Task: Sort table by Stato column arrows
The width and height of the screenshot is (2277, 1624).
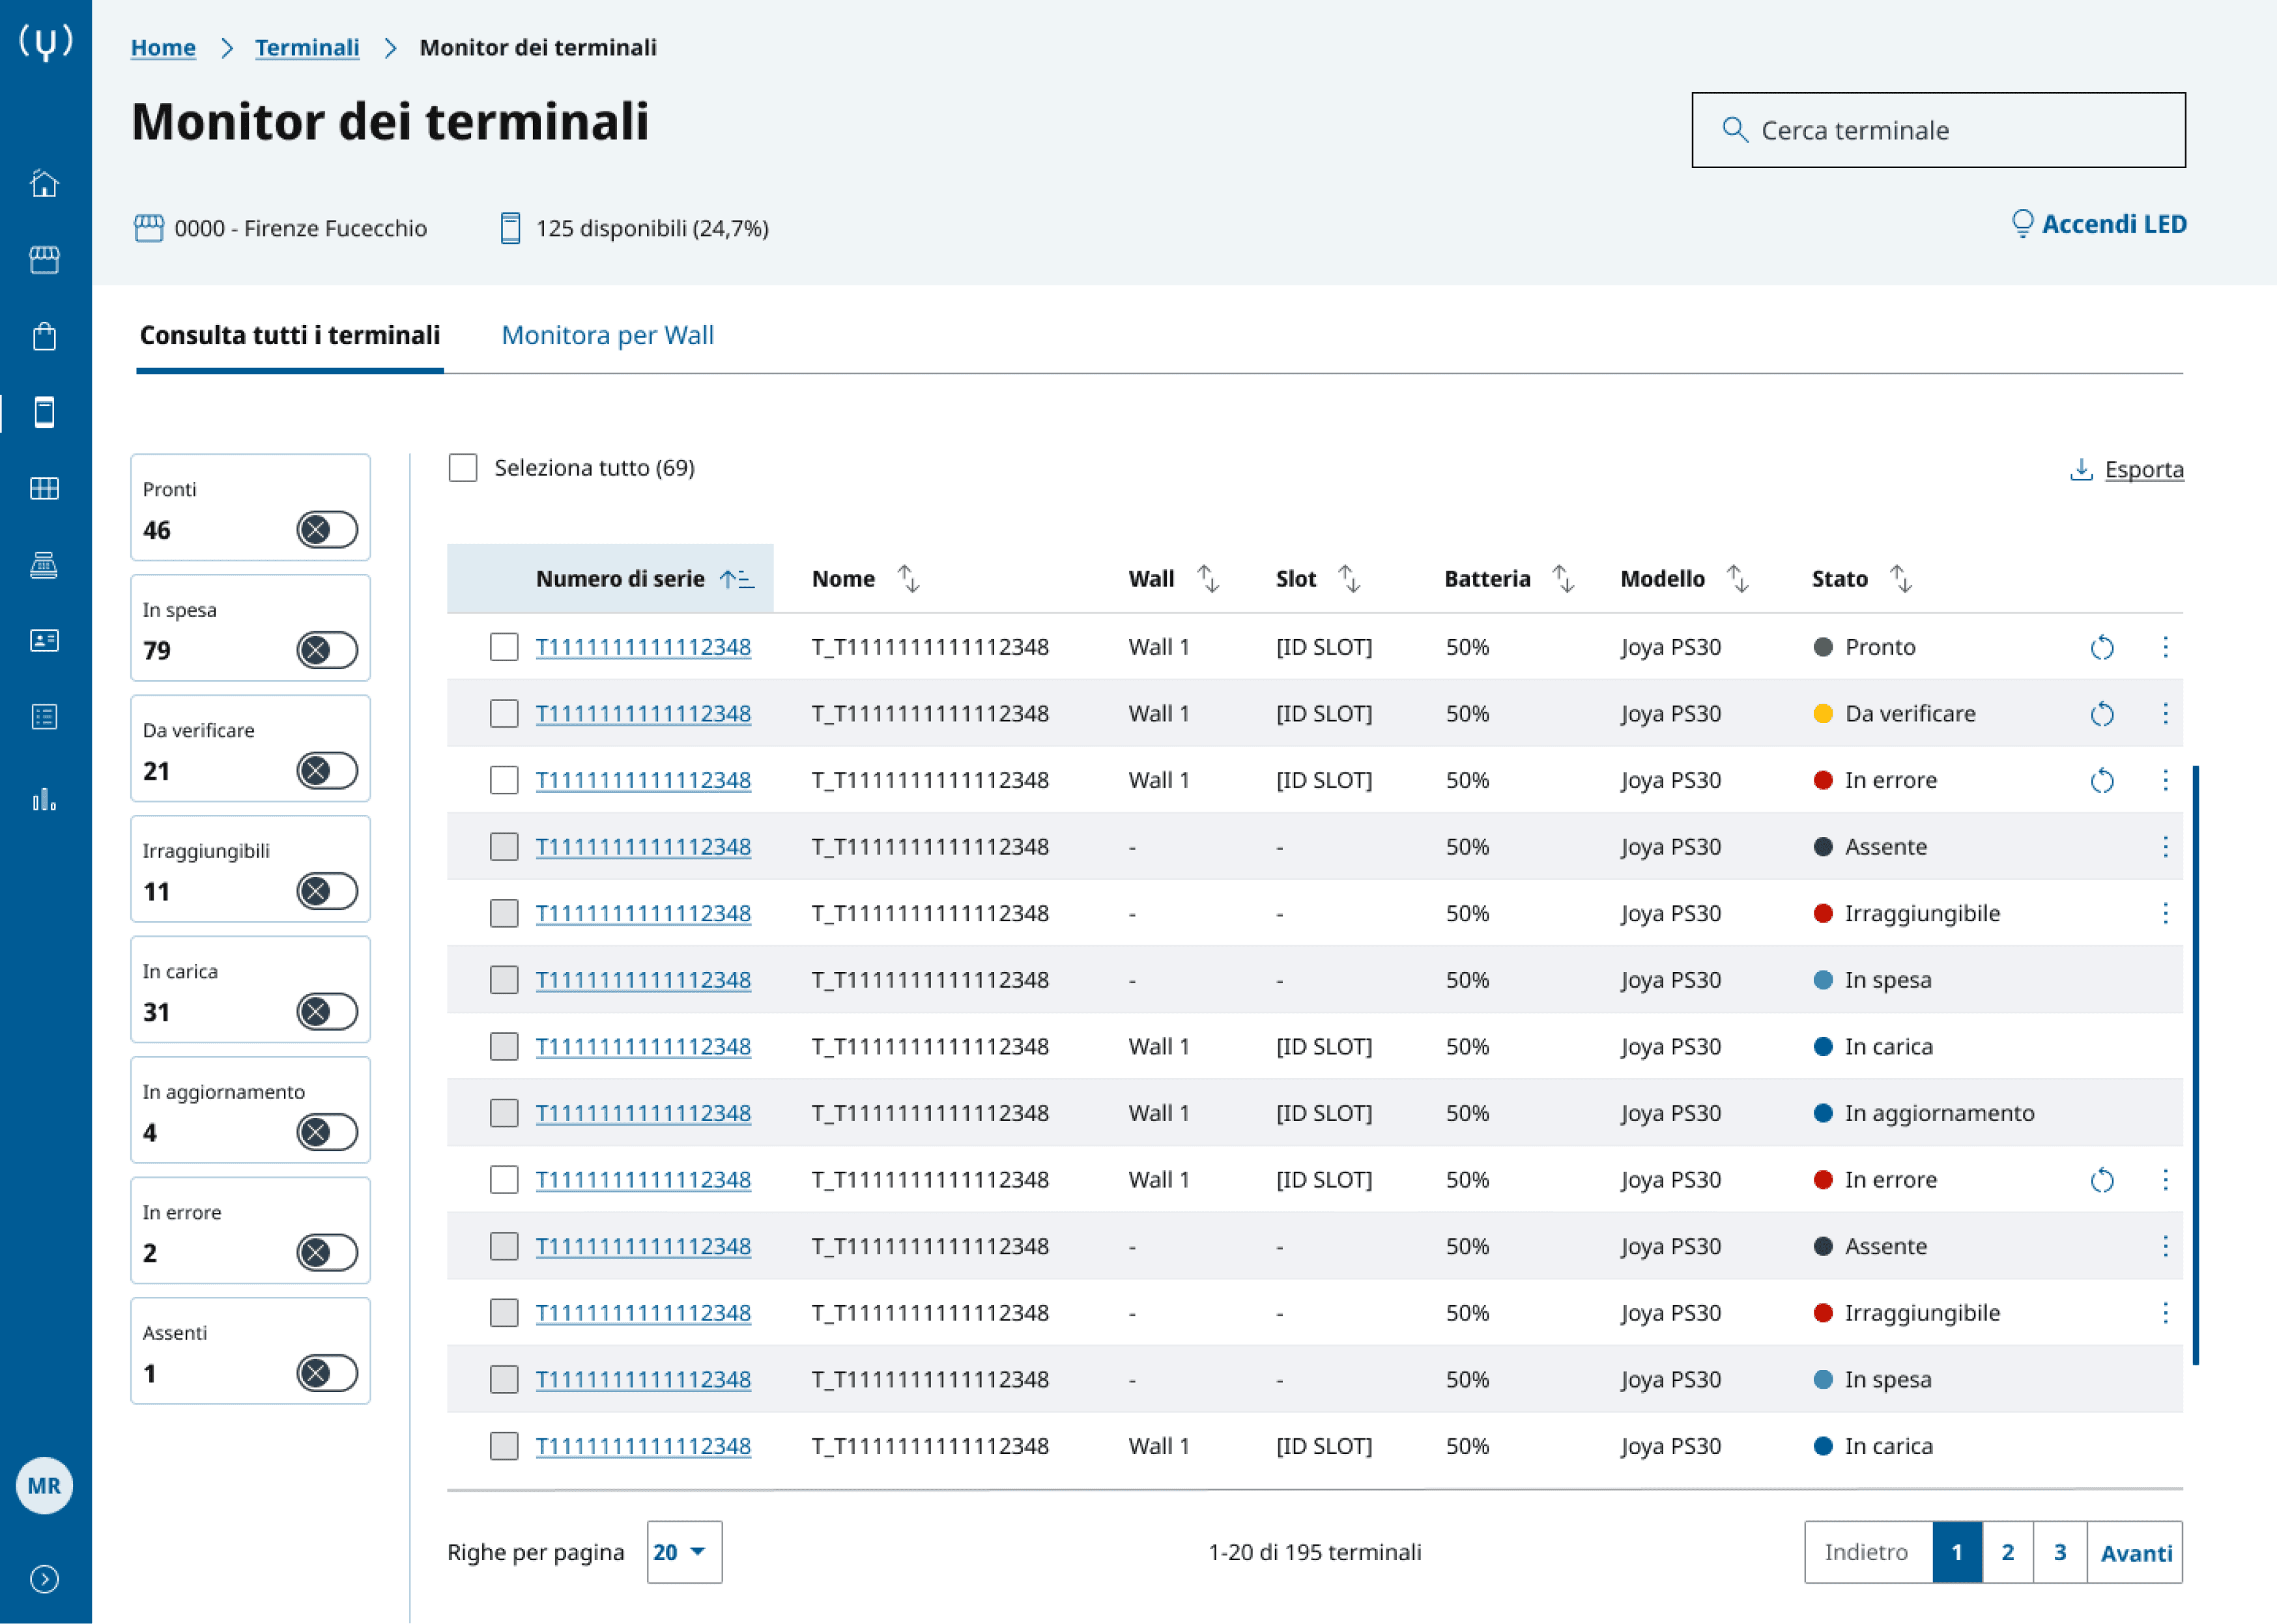Action: point(1900,579)
